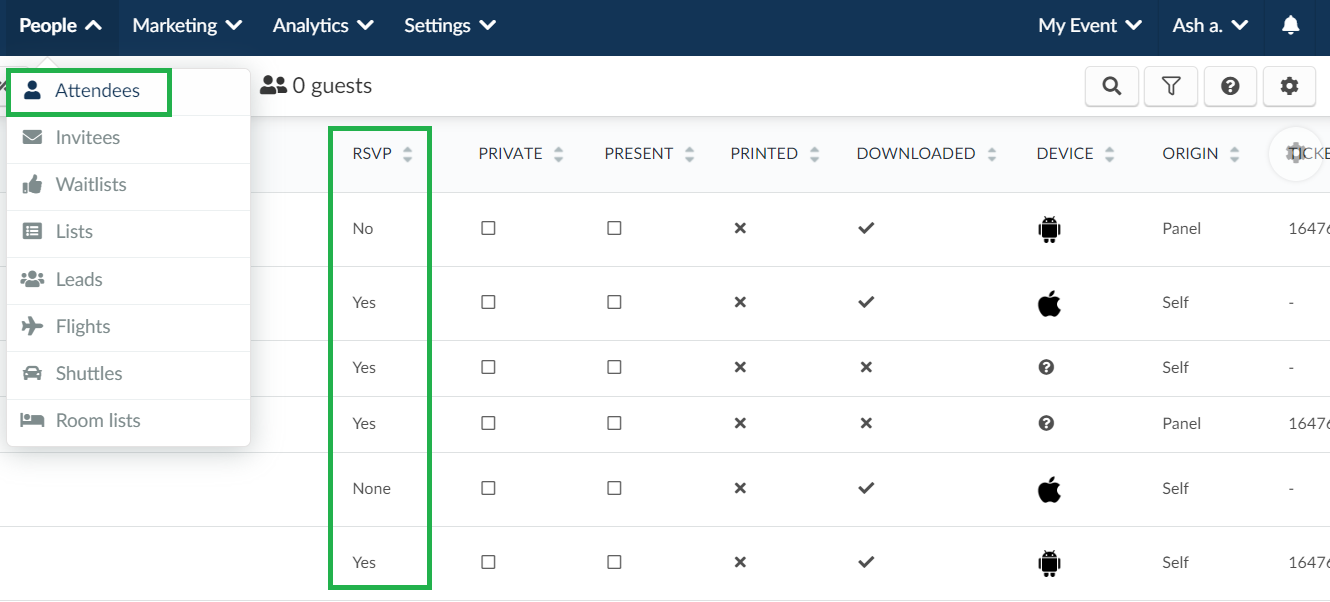This screenshot has height=602, width=1330.
Task: Select Invitees in People menu
Action: (x=128, y=138)
